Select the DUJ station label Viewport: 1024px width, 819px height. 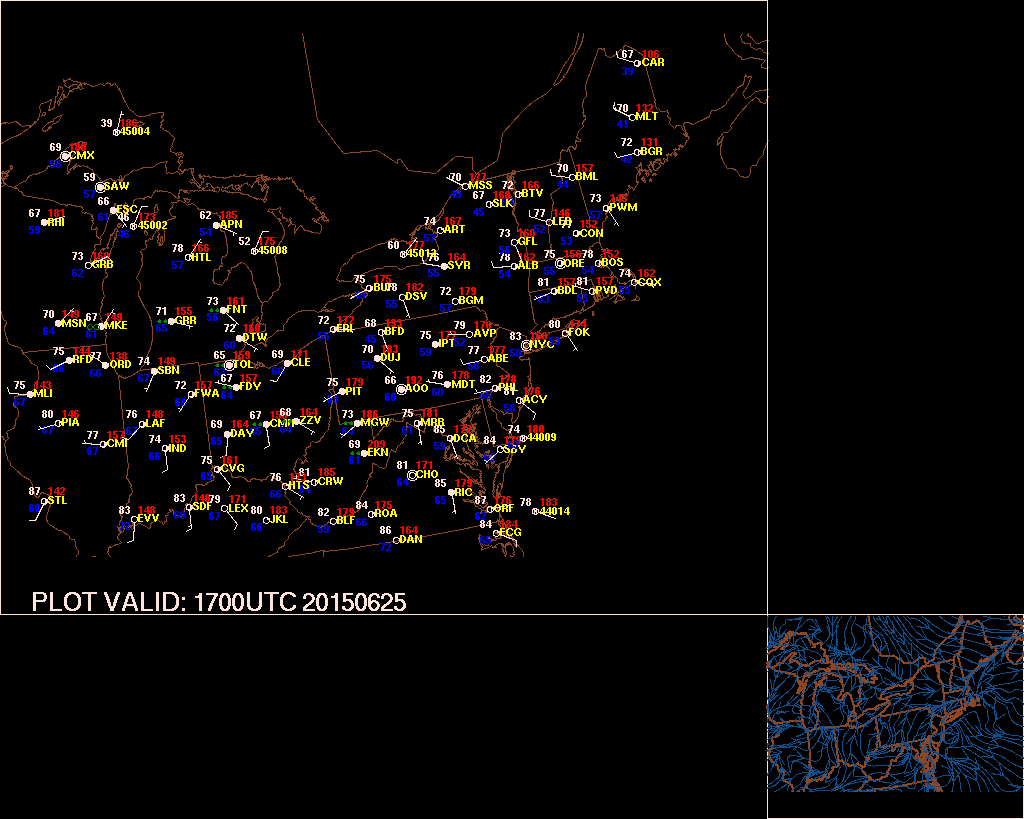tap(390, 358)
